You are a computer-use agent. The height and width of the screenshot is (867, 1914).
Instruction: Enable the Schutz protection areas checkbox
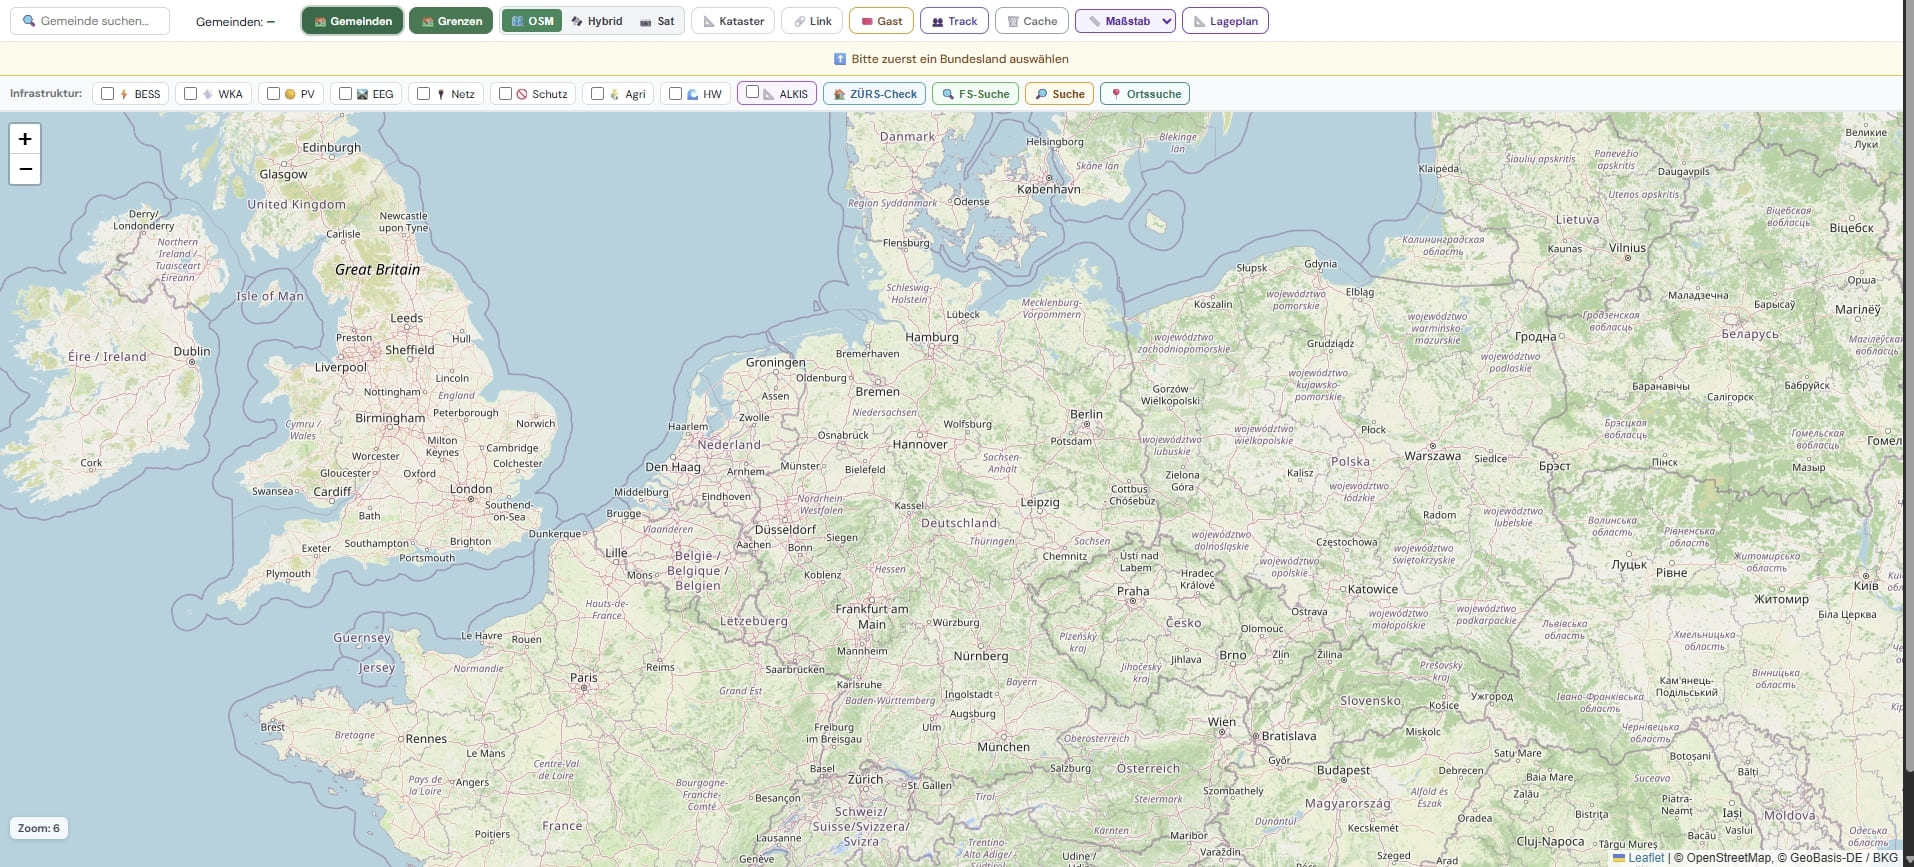click(505, 94)
